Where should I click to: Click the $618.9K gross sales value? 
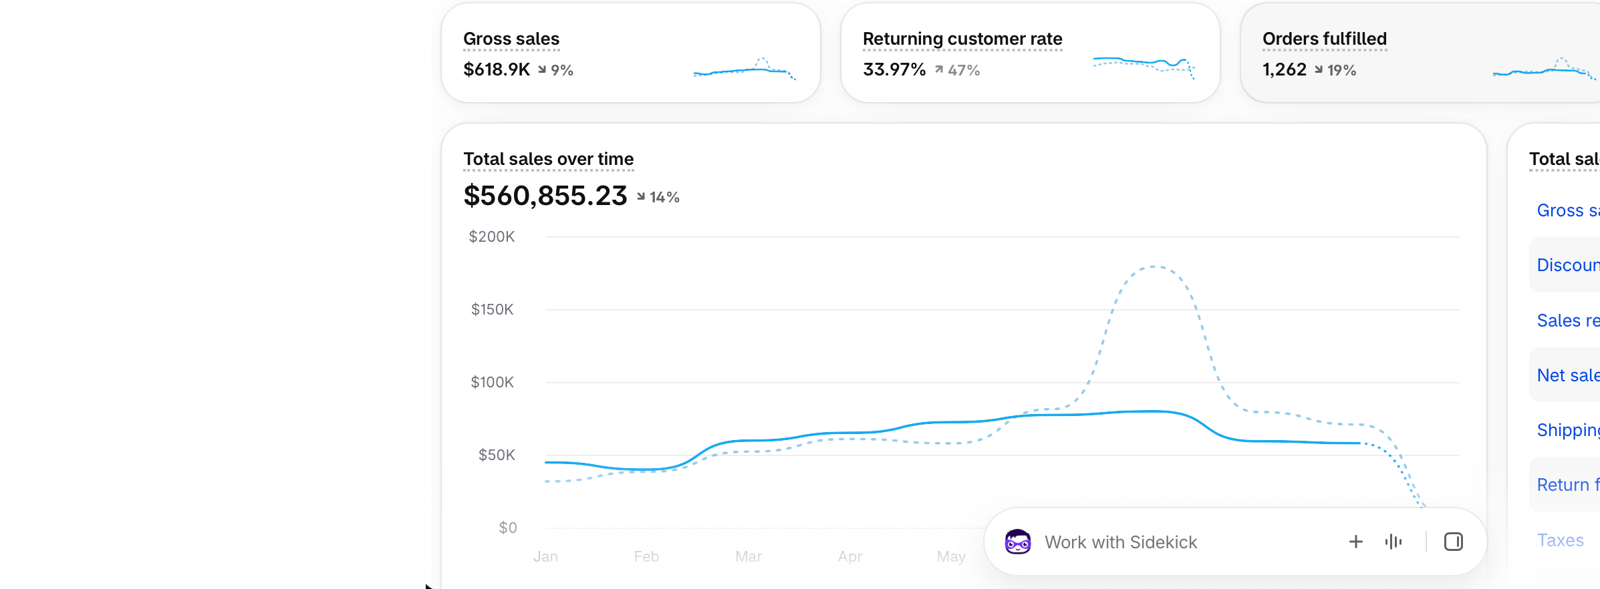pyautogui.click(x=496, y=70)
